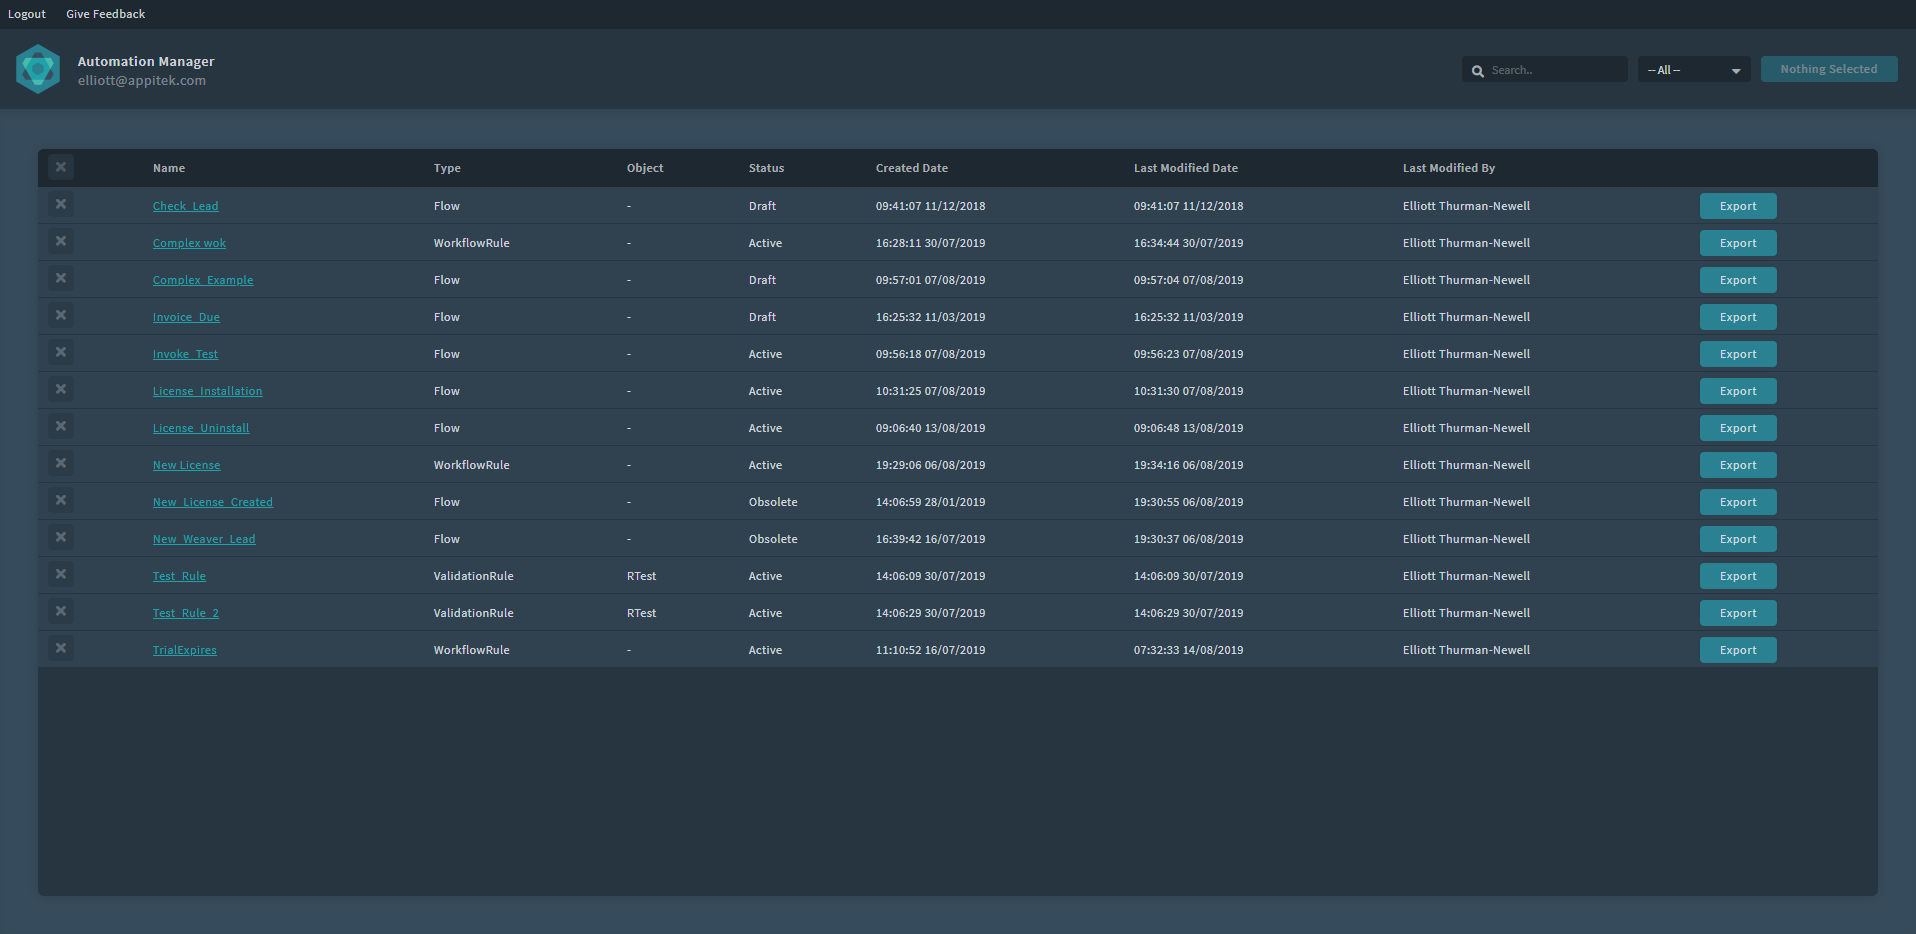The image size is (1916, 934).
Task: Toggle checkbox for TrialExpires row
Action: (x=61, y=648)
